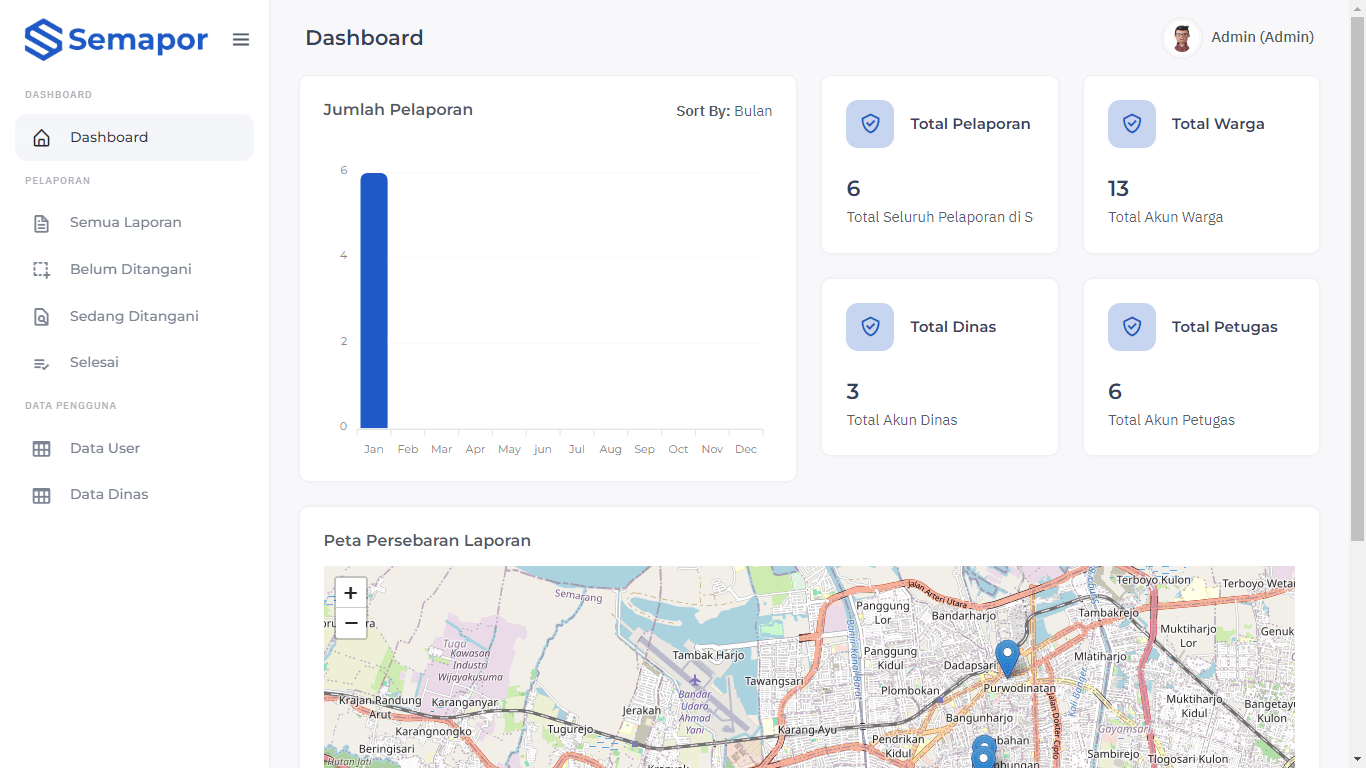Click the Total Warga shield icon

[1132, 124]
